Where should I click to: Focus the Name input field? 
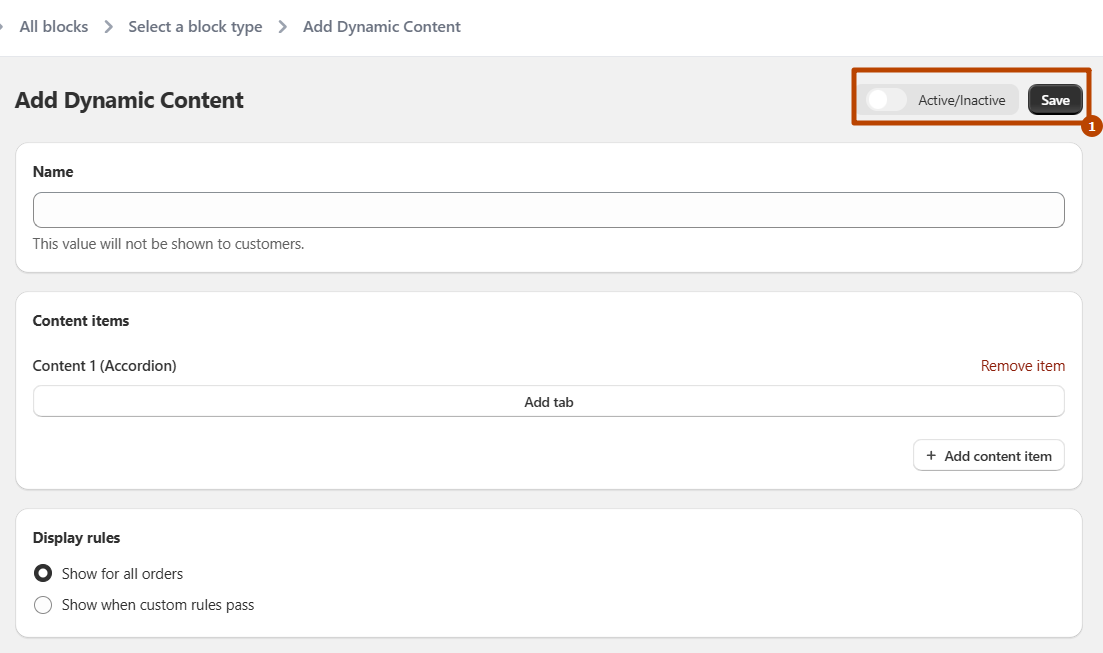[x=548, y=210]
